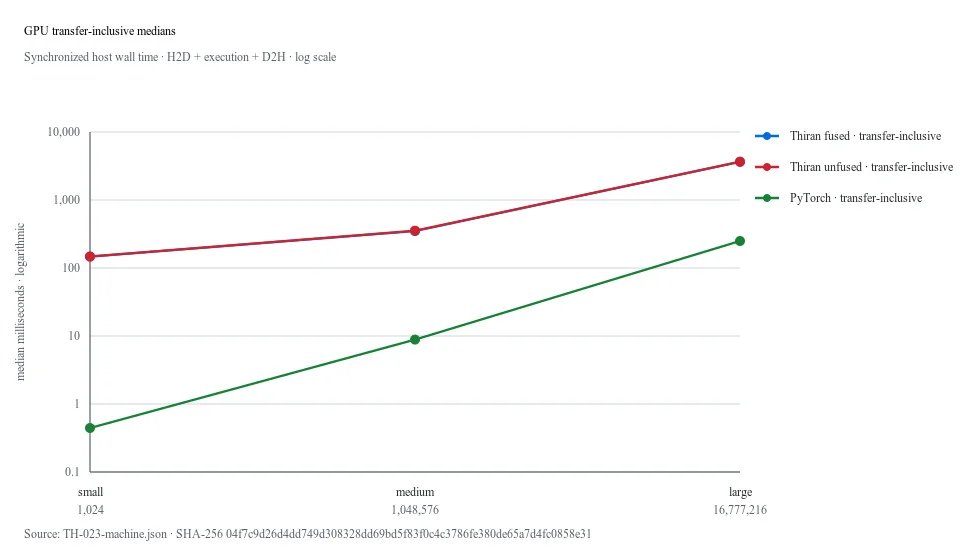Click the source TH-023-machine.json footer text
The height and width of the screenshot is (560, 960).
click(x=307, y=534)
